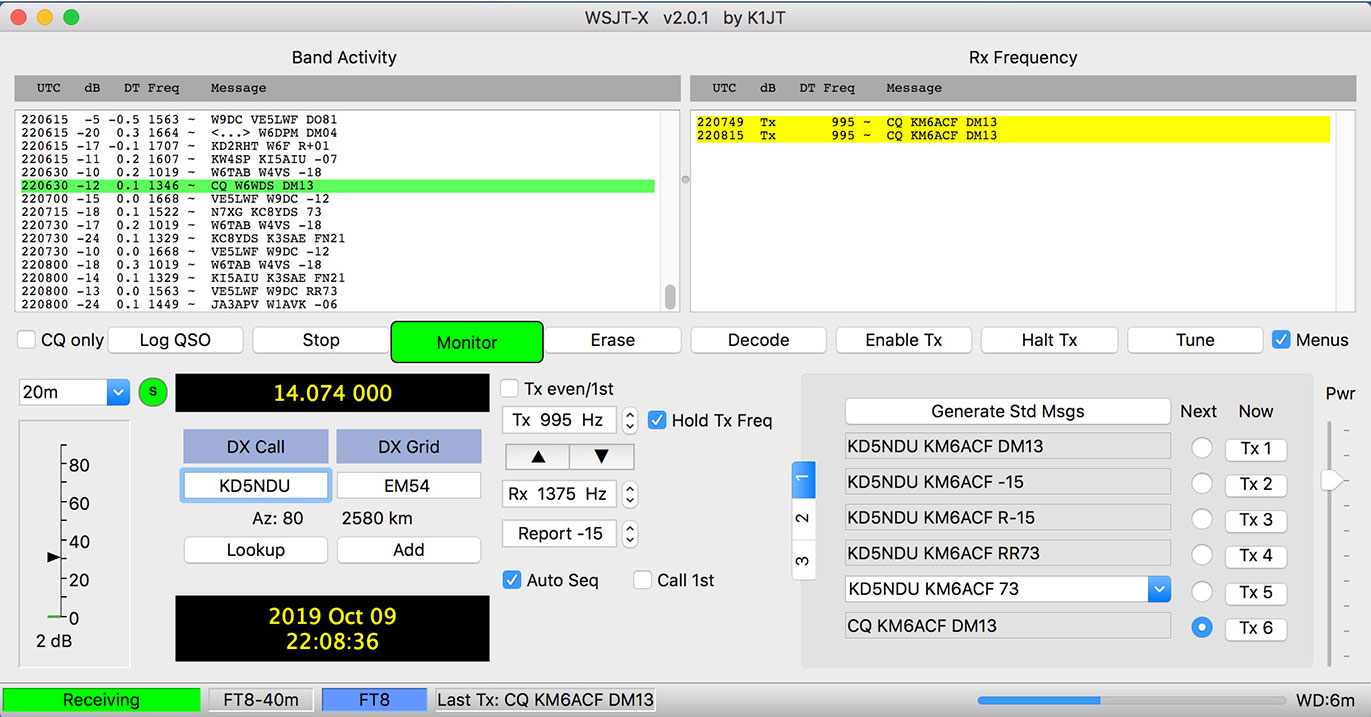Click the Add button
The image size is (1371, 717).
[x=409, y=550]
